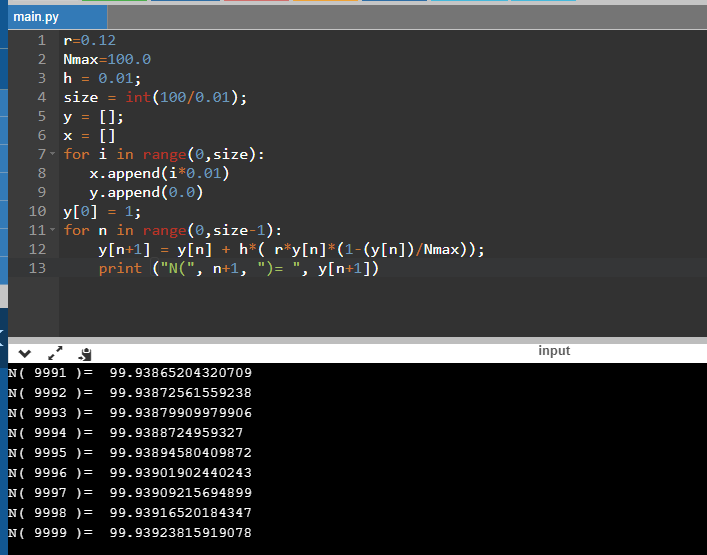The width and height of the screenshot is (707, 555).
Task: Click the x = [] code line
Action: click(89, 136)
